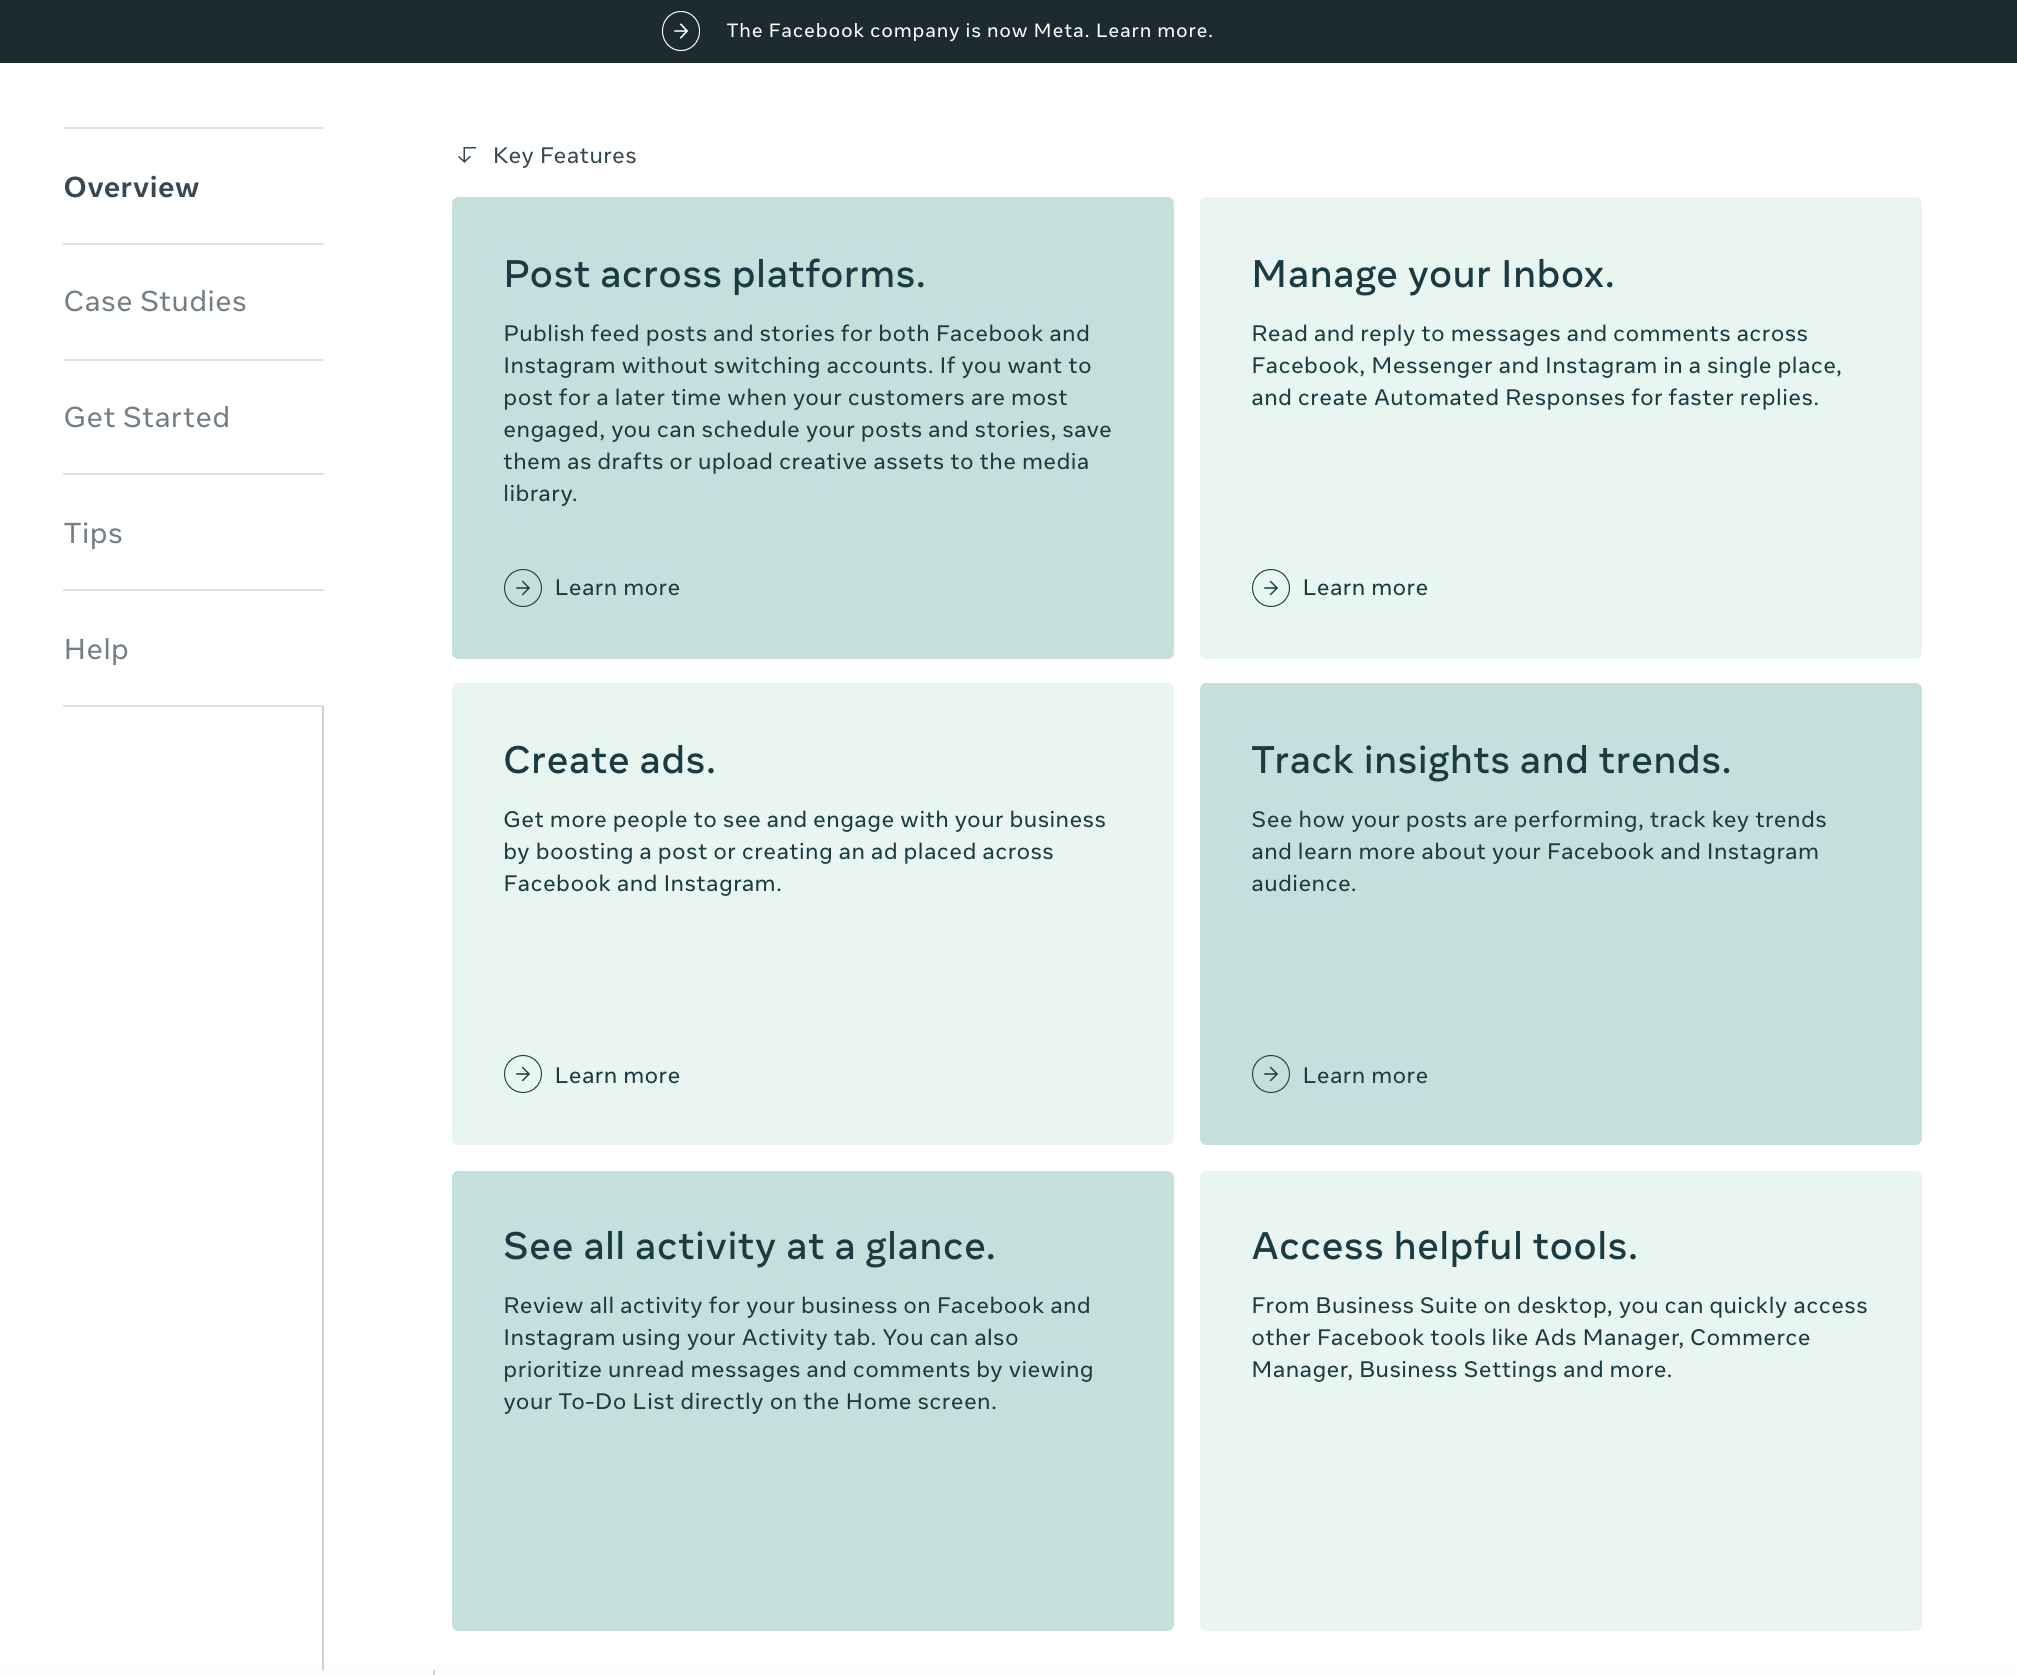Image resolution: width=2017 pixels, height=1675 pixels.
Task: Go to Case Studies in sidebar
Action: [154, 301]
